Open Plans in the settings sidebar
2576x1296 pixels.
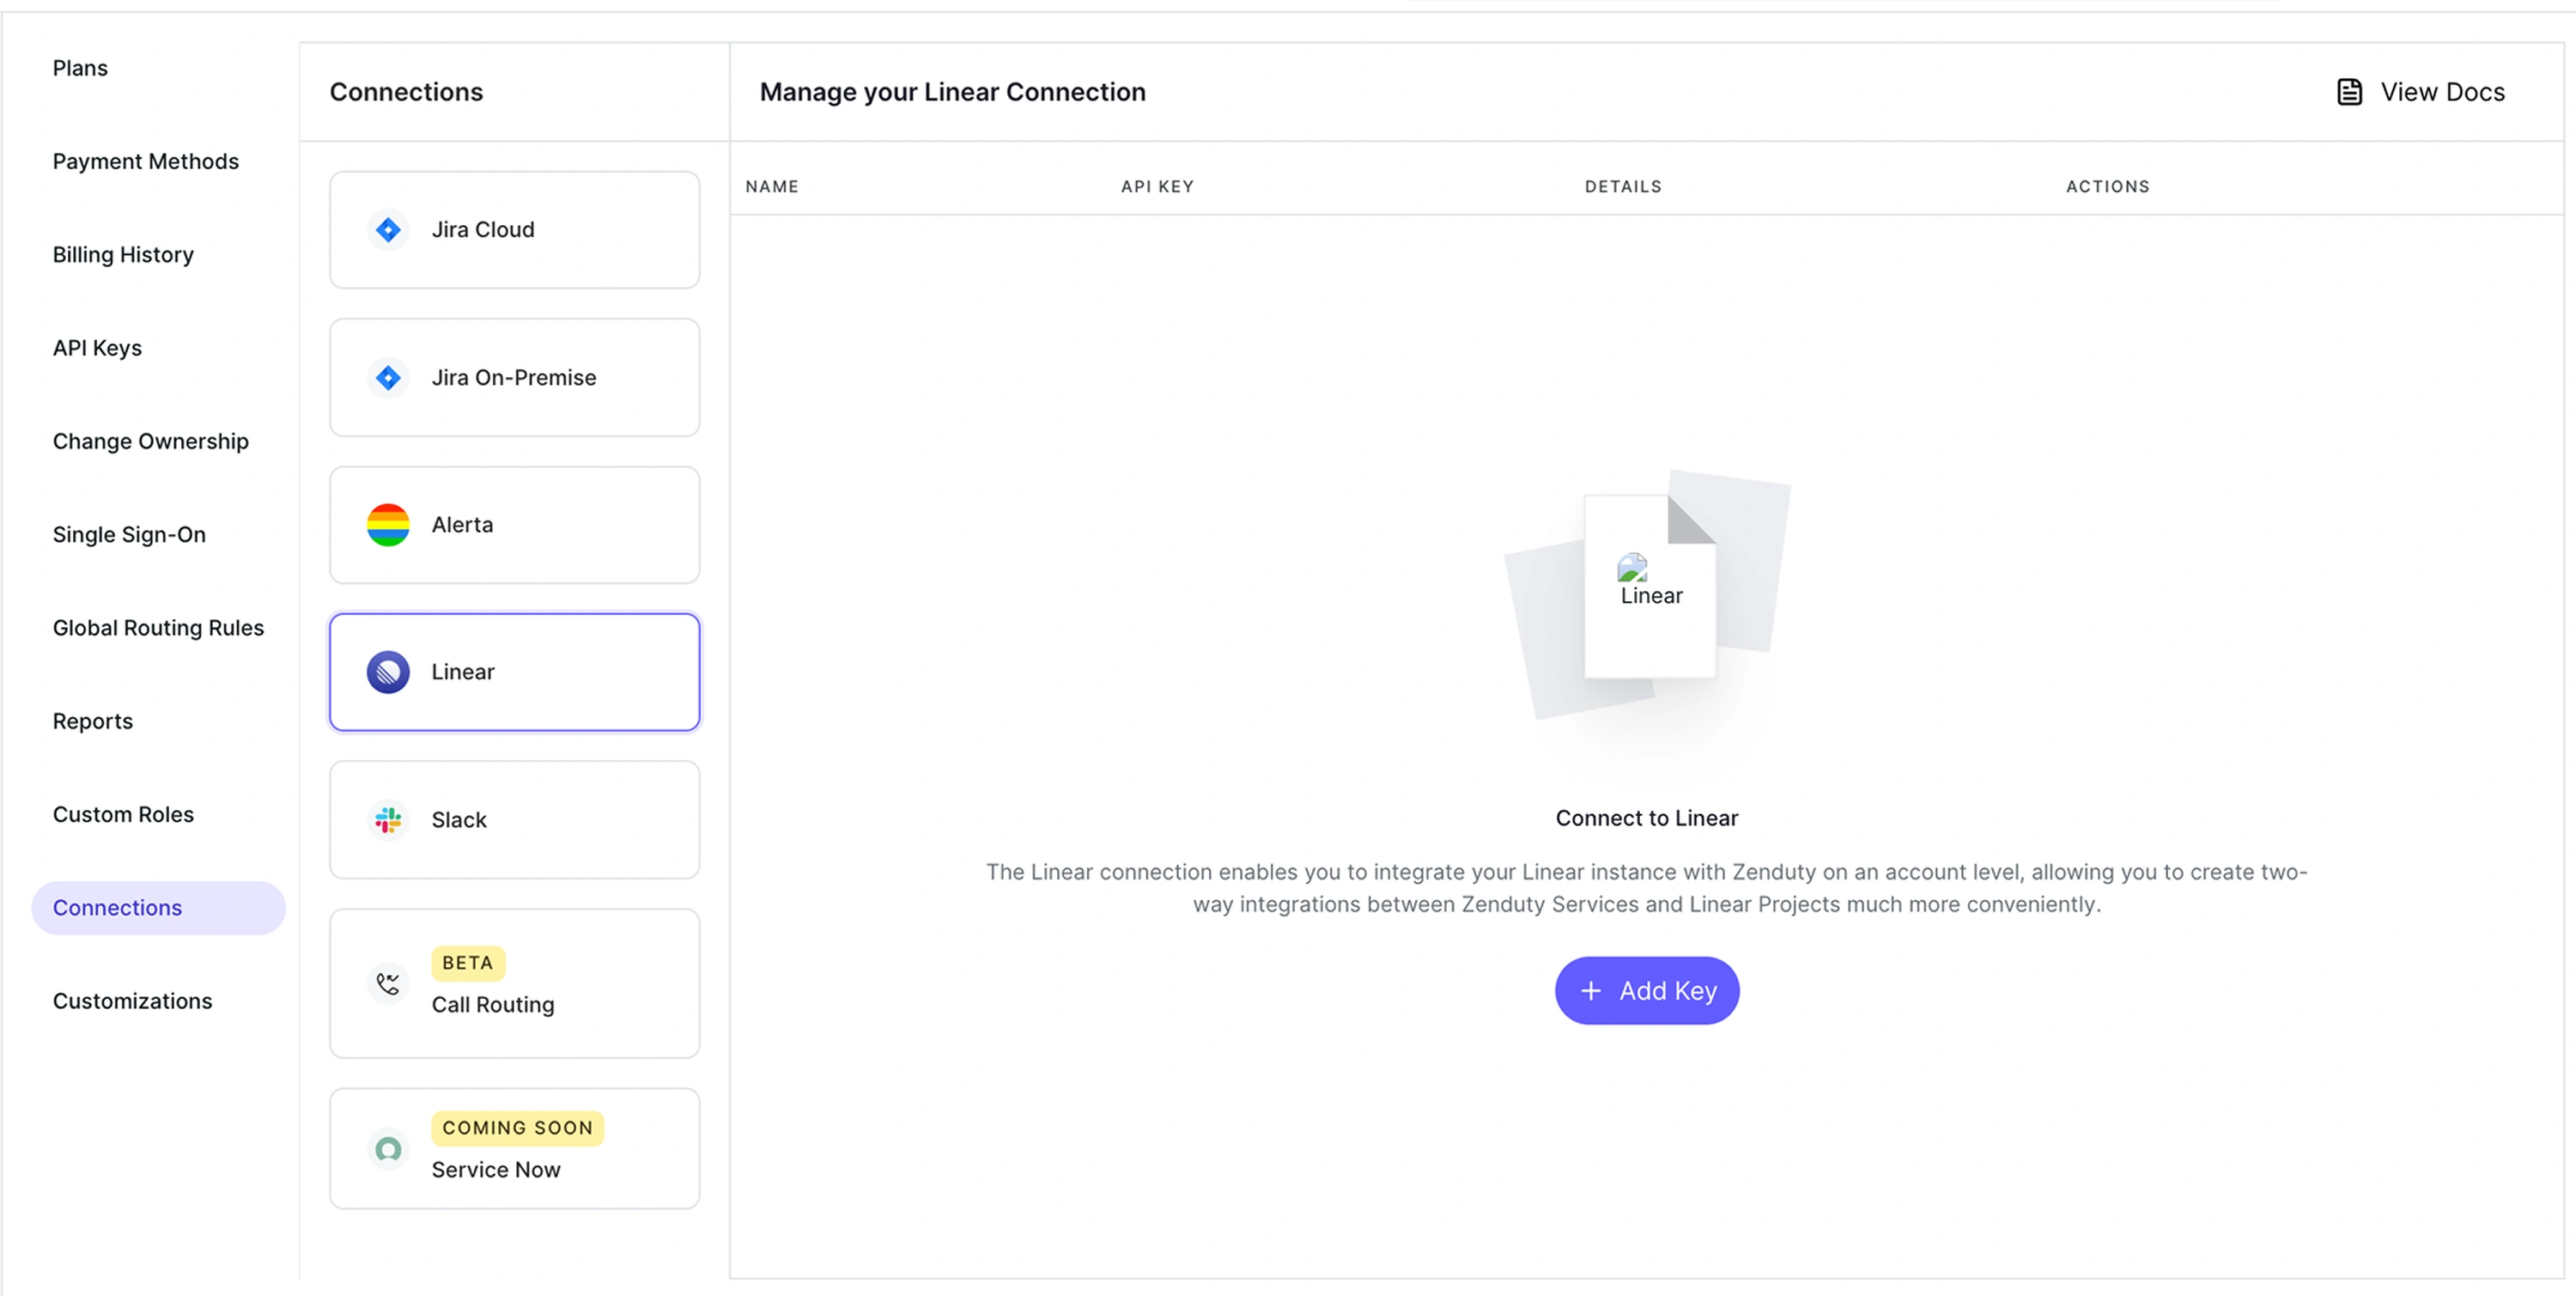(80, 68)
